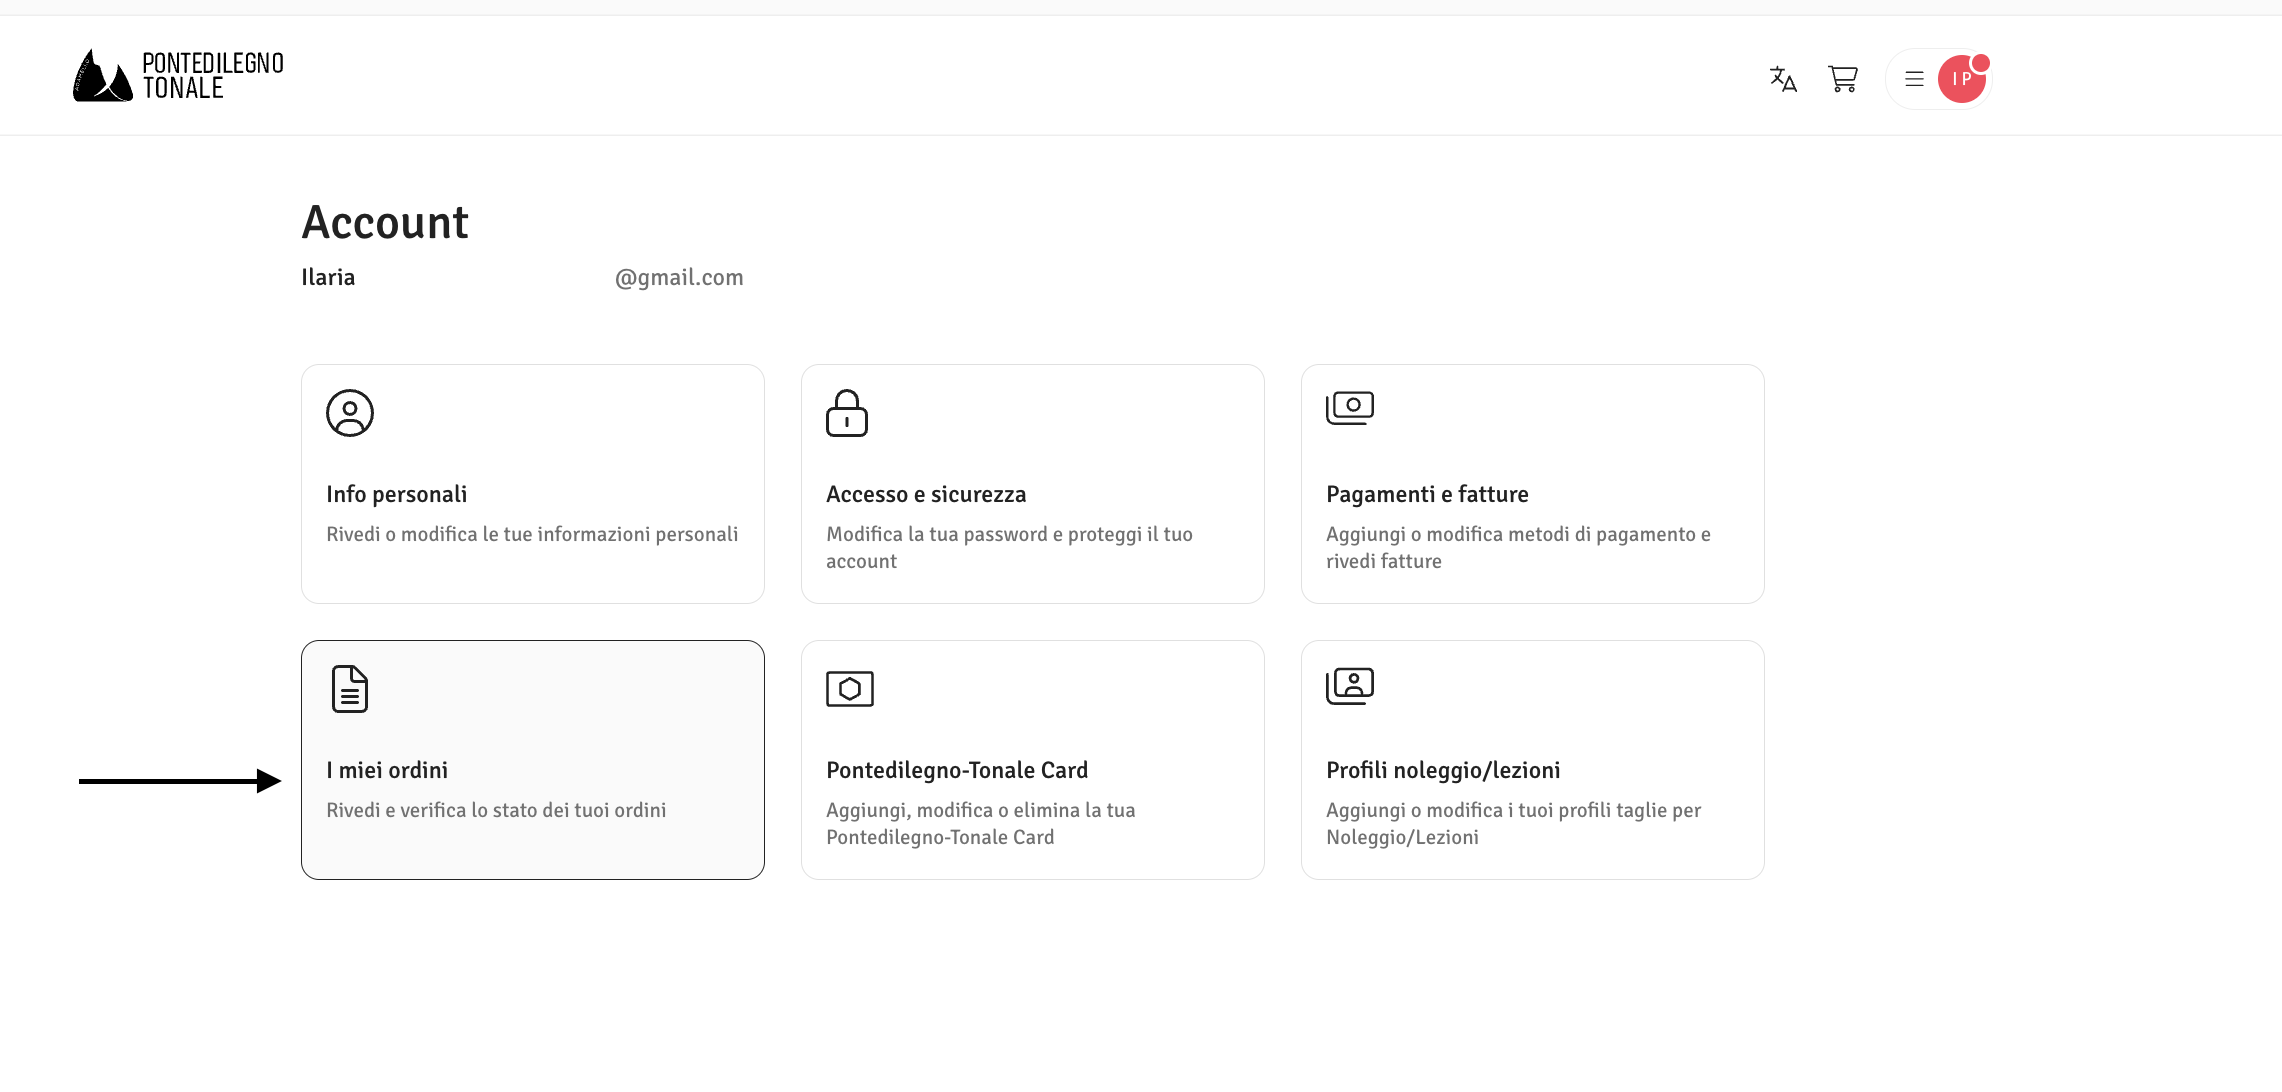The image size is (2282, 1092).
Task: Click 'Aggiungi o modifica metodi di pagamento' text
Action: click(x=1518, y=548)
